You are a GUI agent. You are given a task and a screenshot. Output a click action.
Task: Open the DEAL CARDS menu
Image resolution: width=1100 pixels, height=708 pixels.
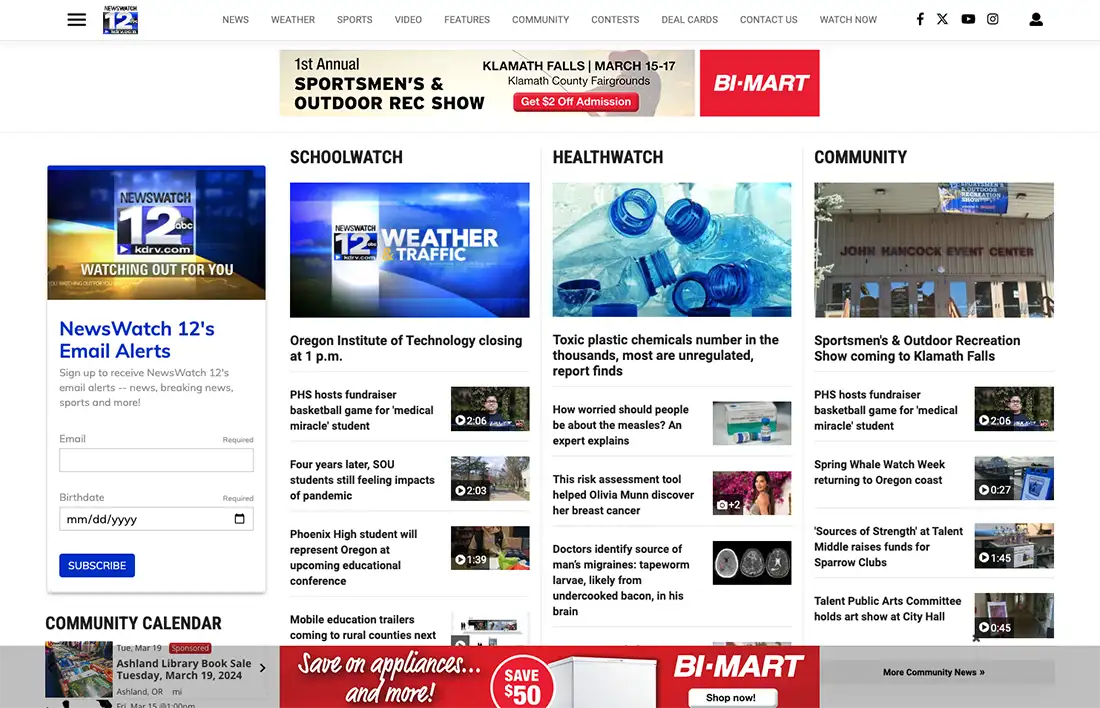coord(690,20)
